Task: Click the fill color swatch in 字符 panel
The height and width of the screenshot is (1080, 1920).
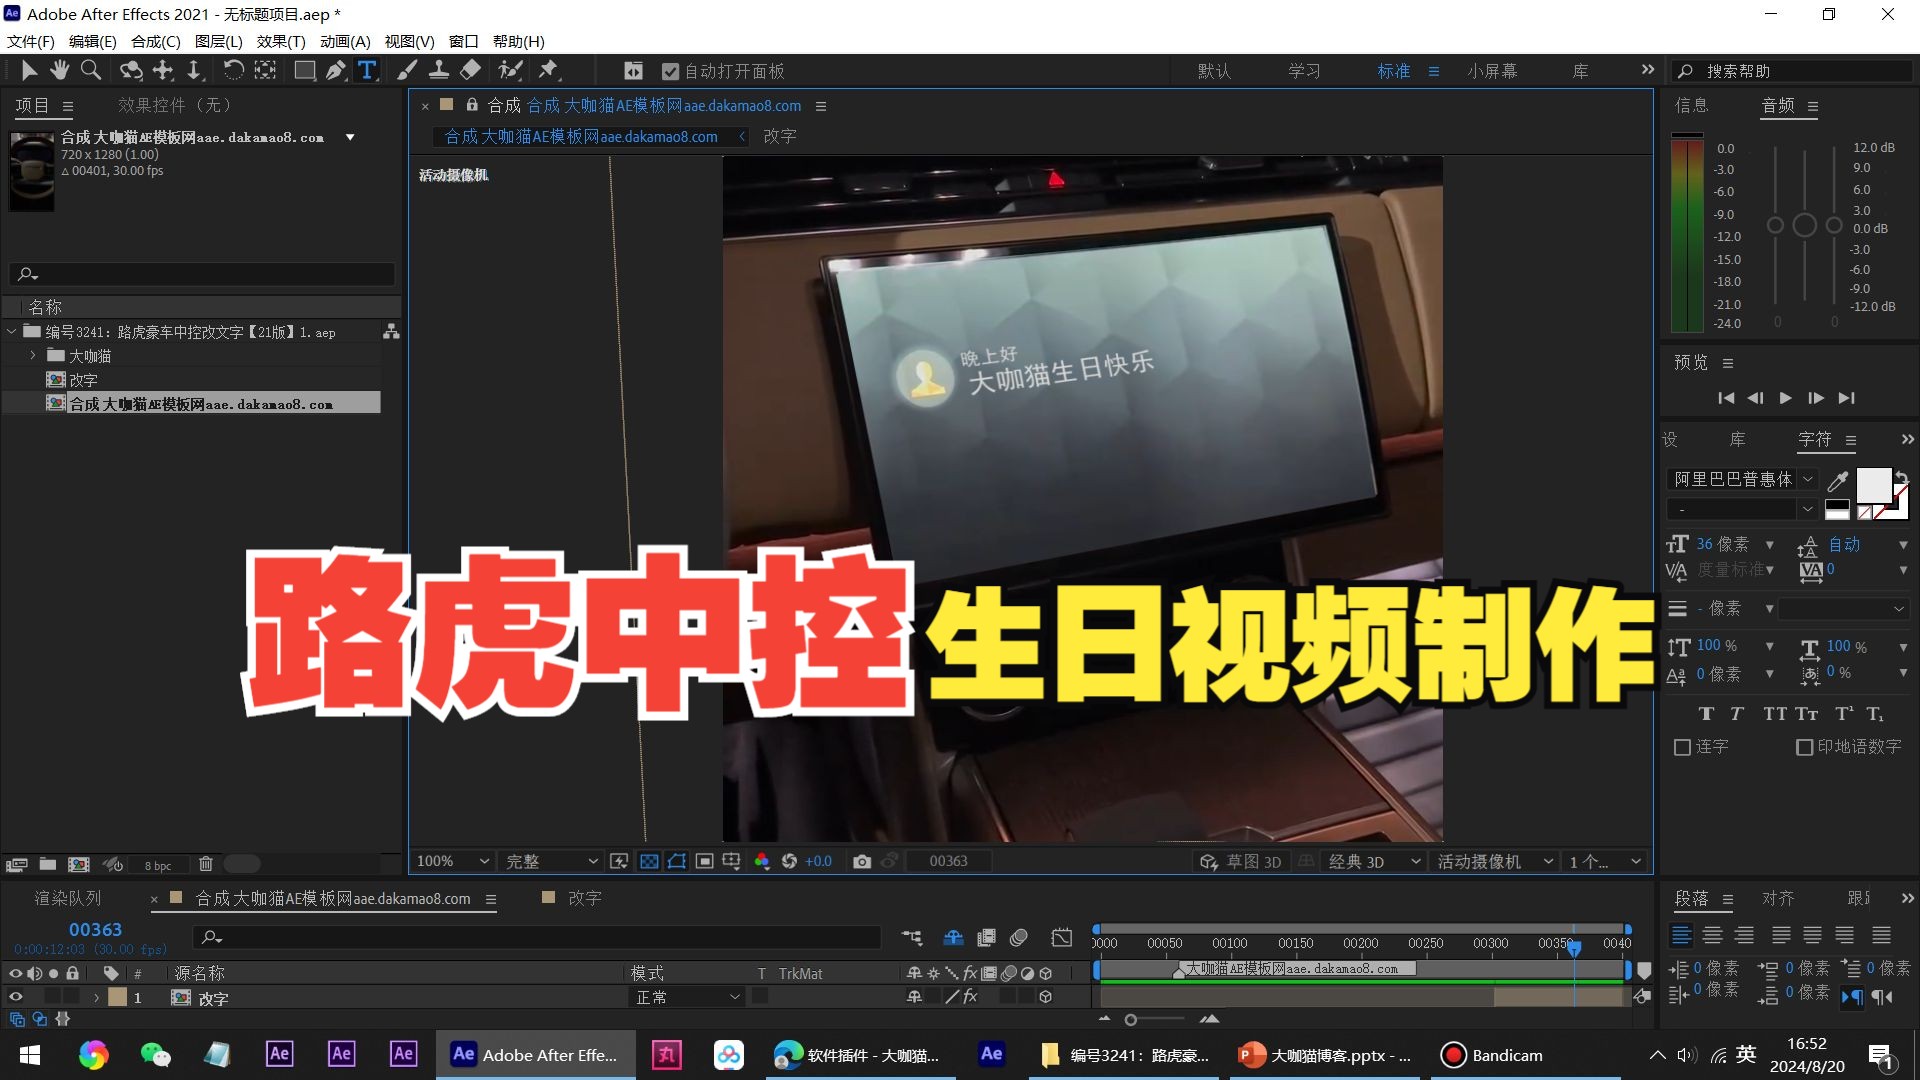Action: 1874,485
